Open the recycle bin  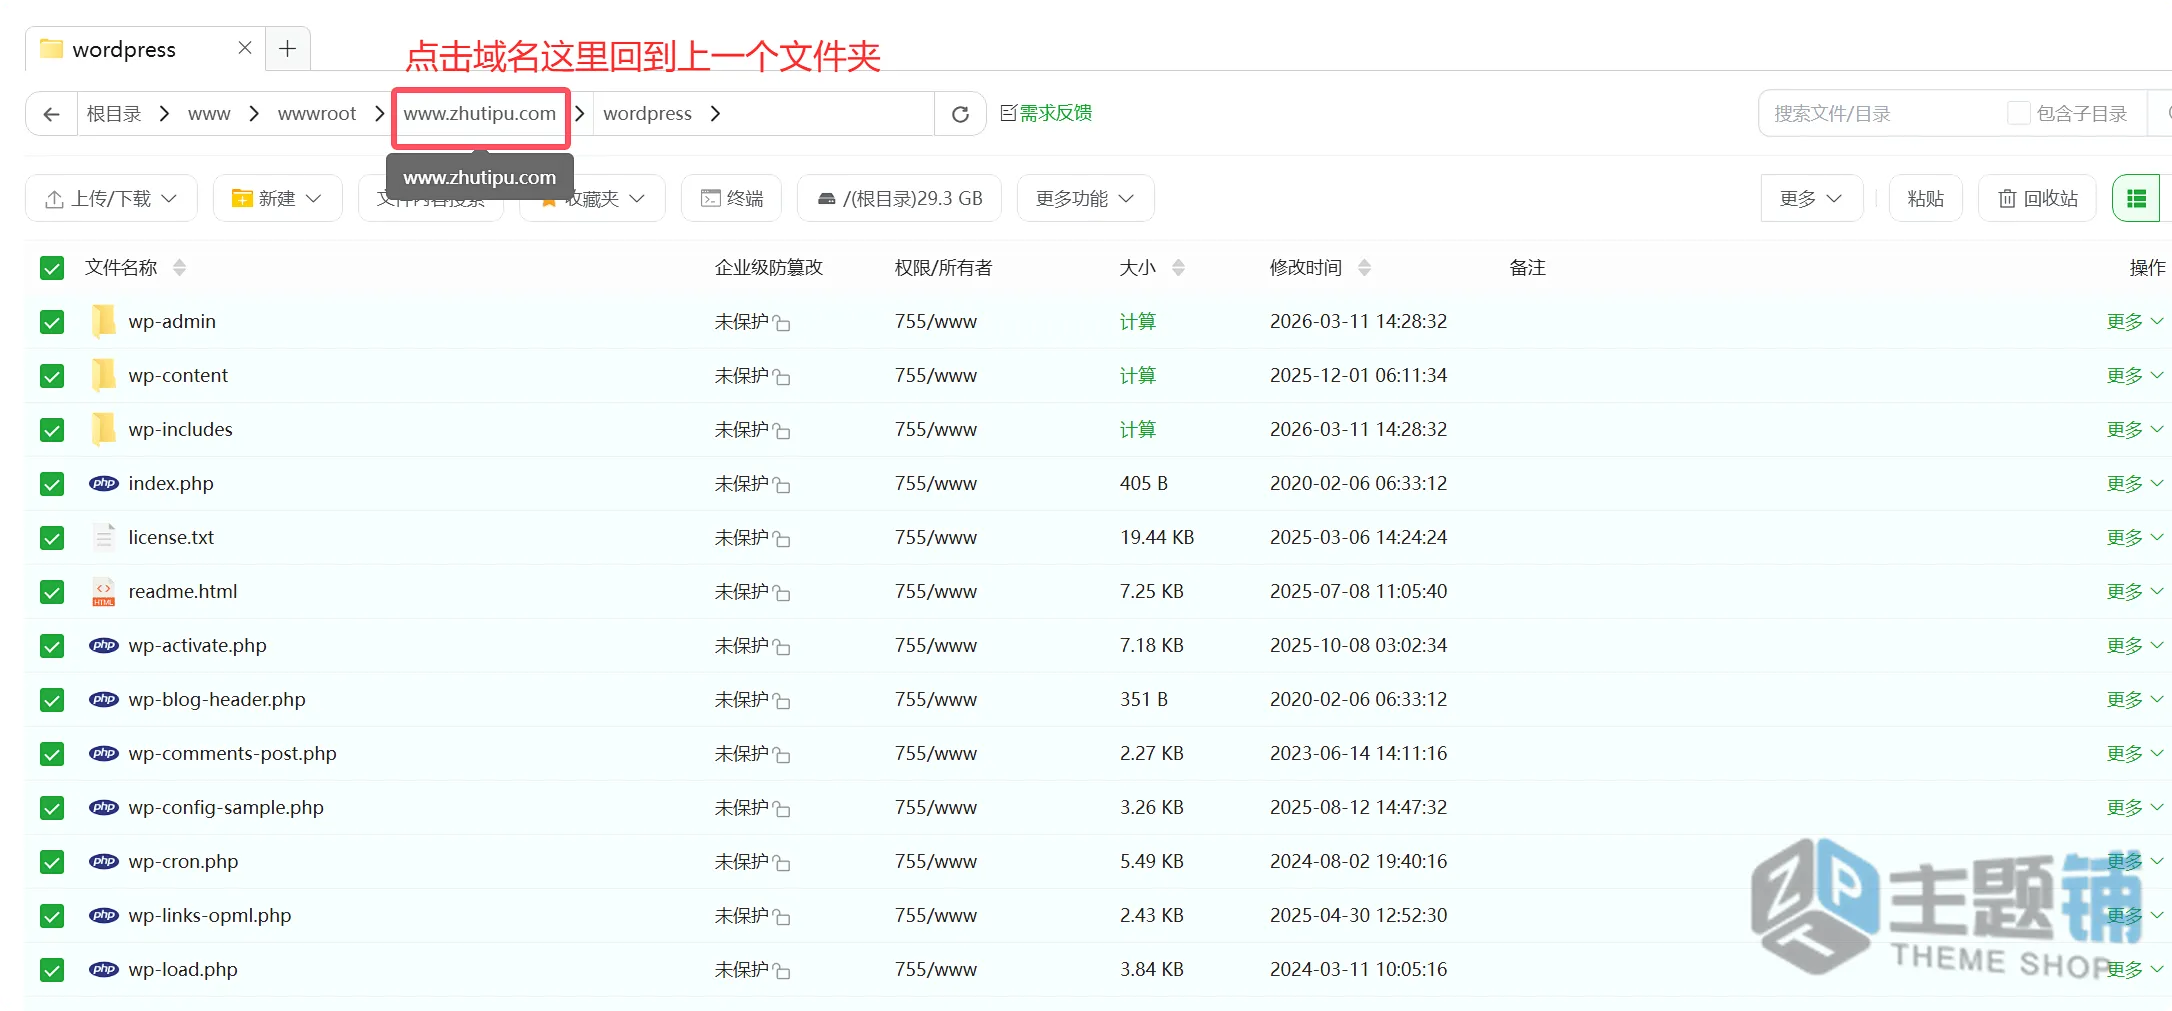pyautogui.click(x=2037, y=198)
